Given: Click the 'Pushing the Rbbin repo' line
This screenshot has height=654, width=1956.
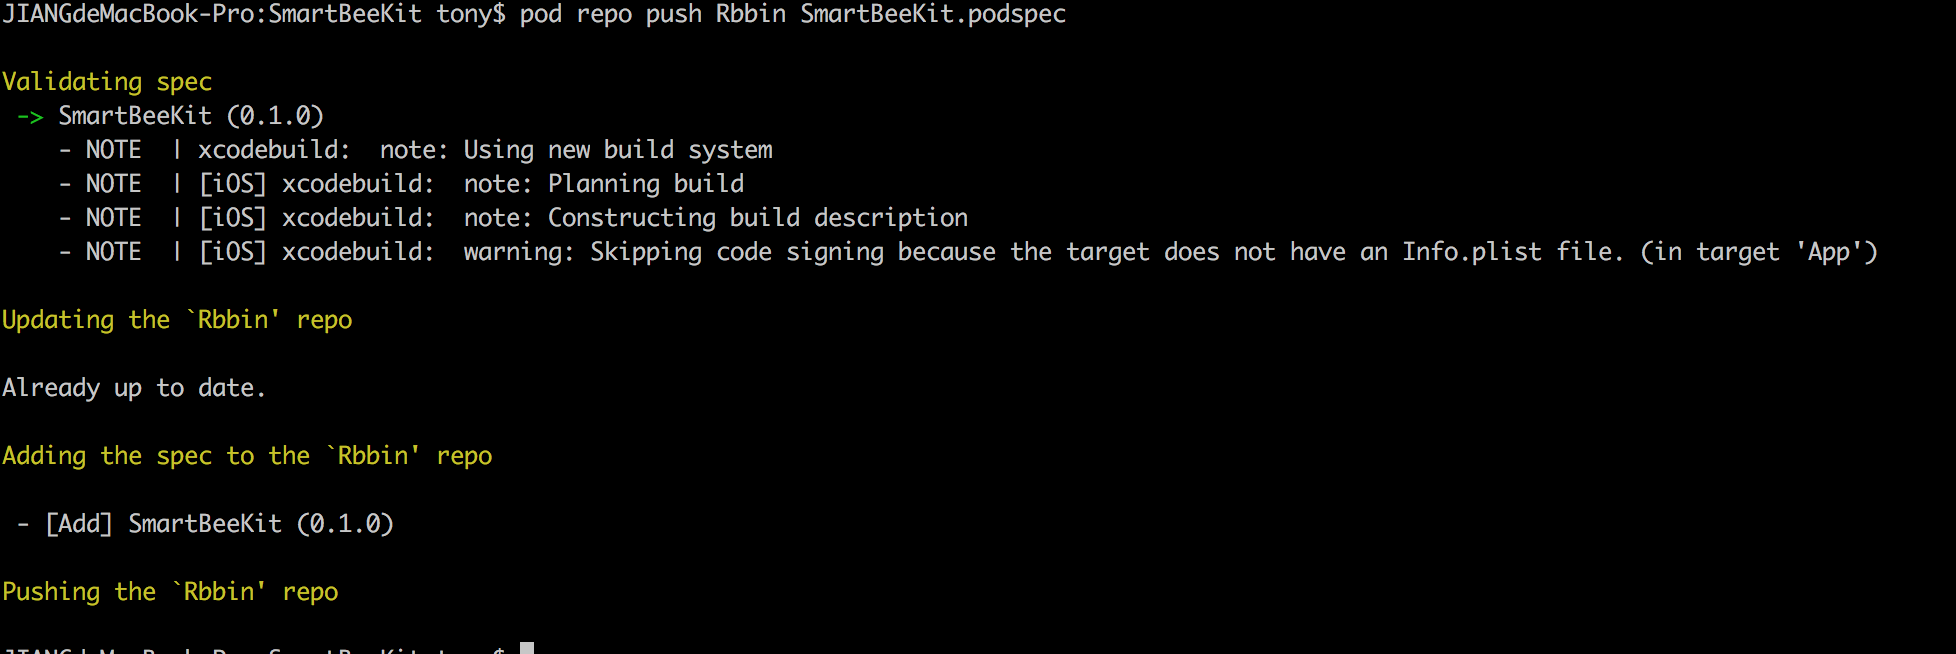Looking at the screenshot, I should 170,592.
